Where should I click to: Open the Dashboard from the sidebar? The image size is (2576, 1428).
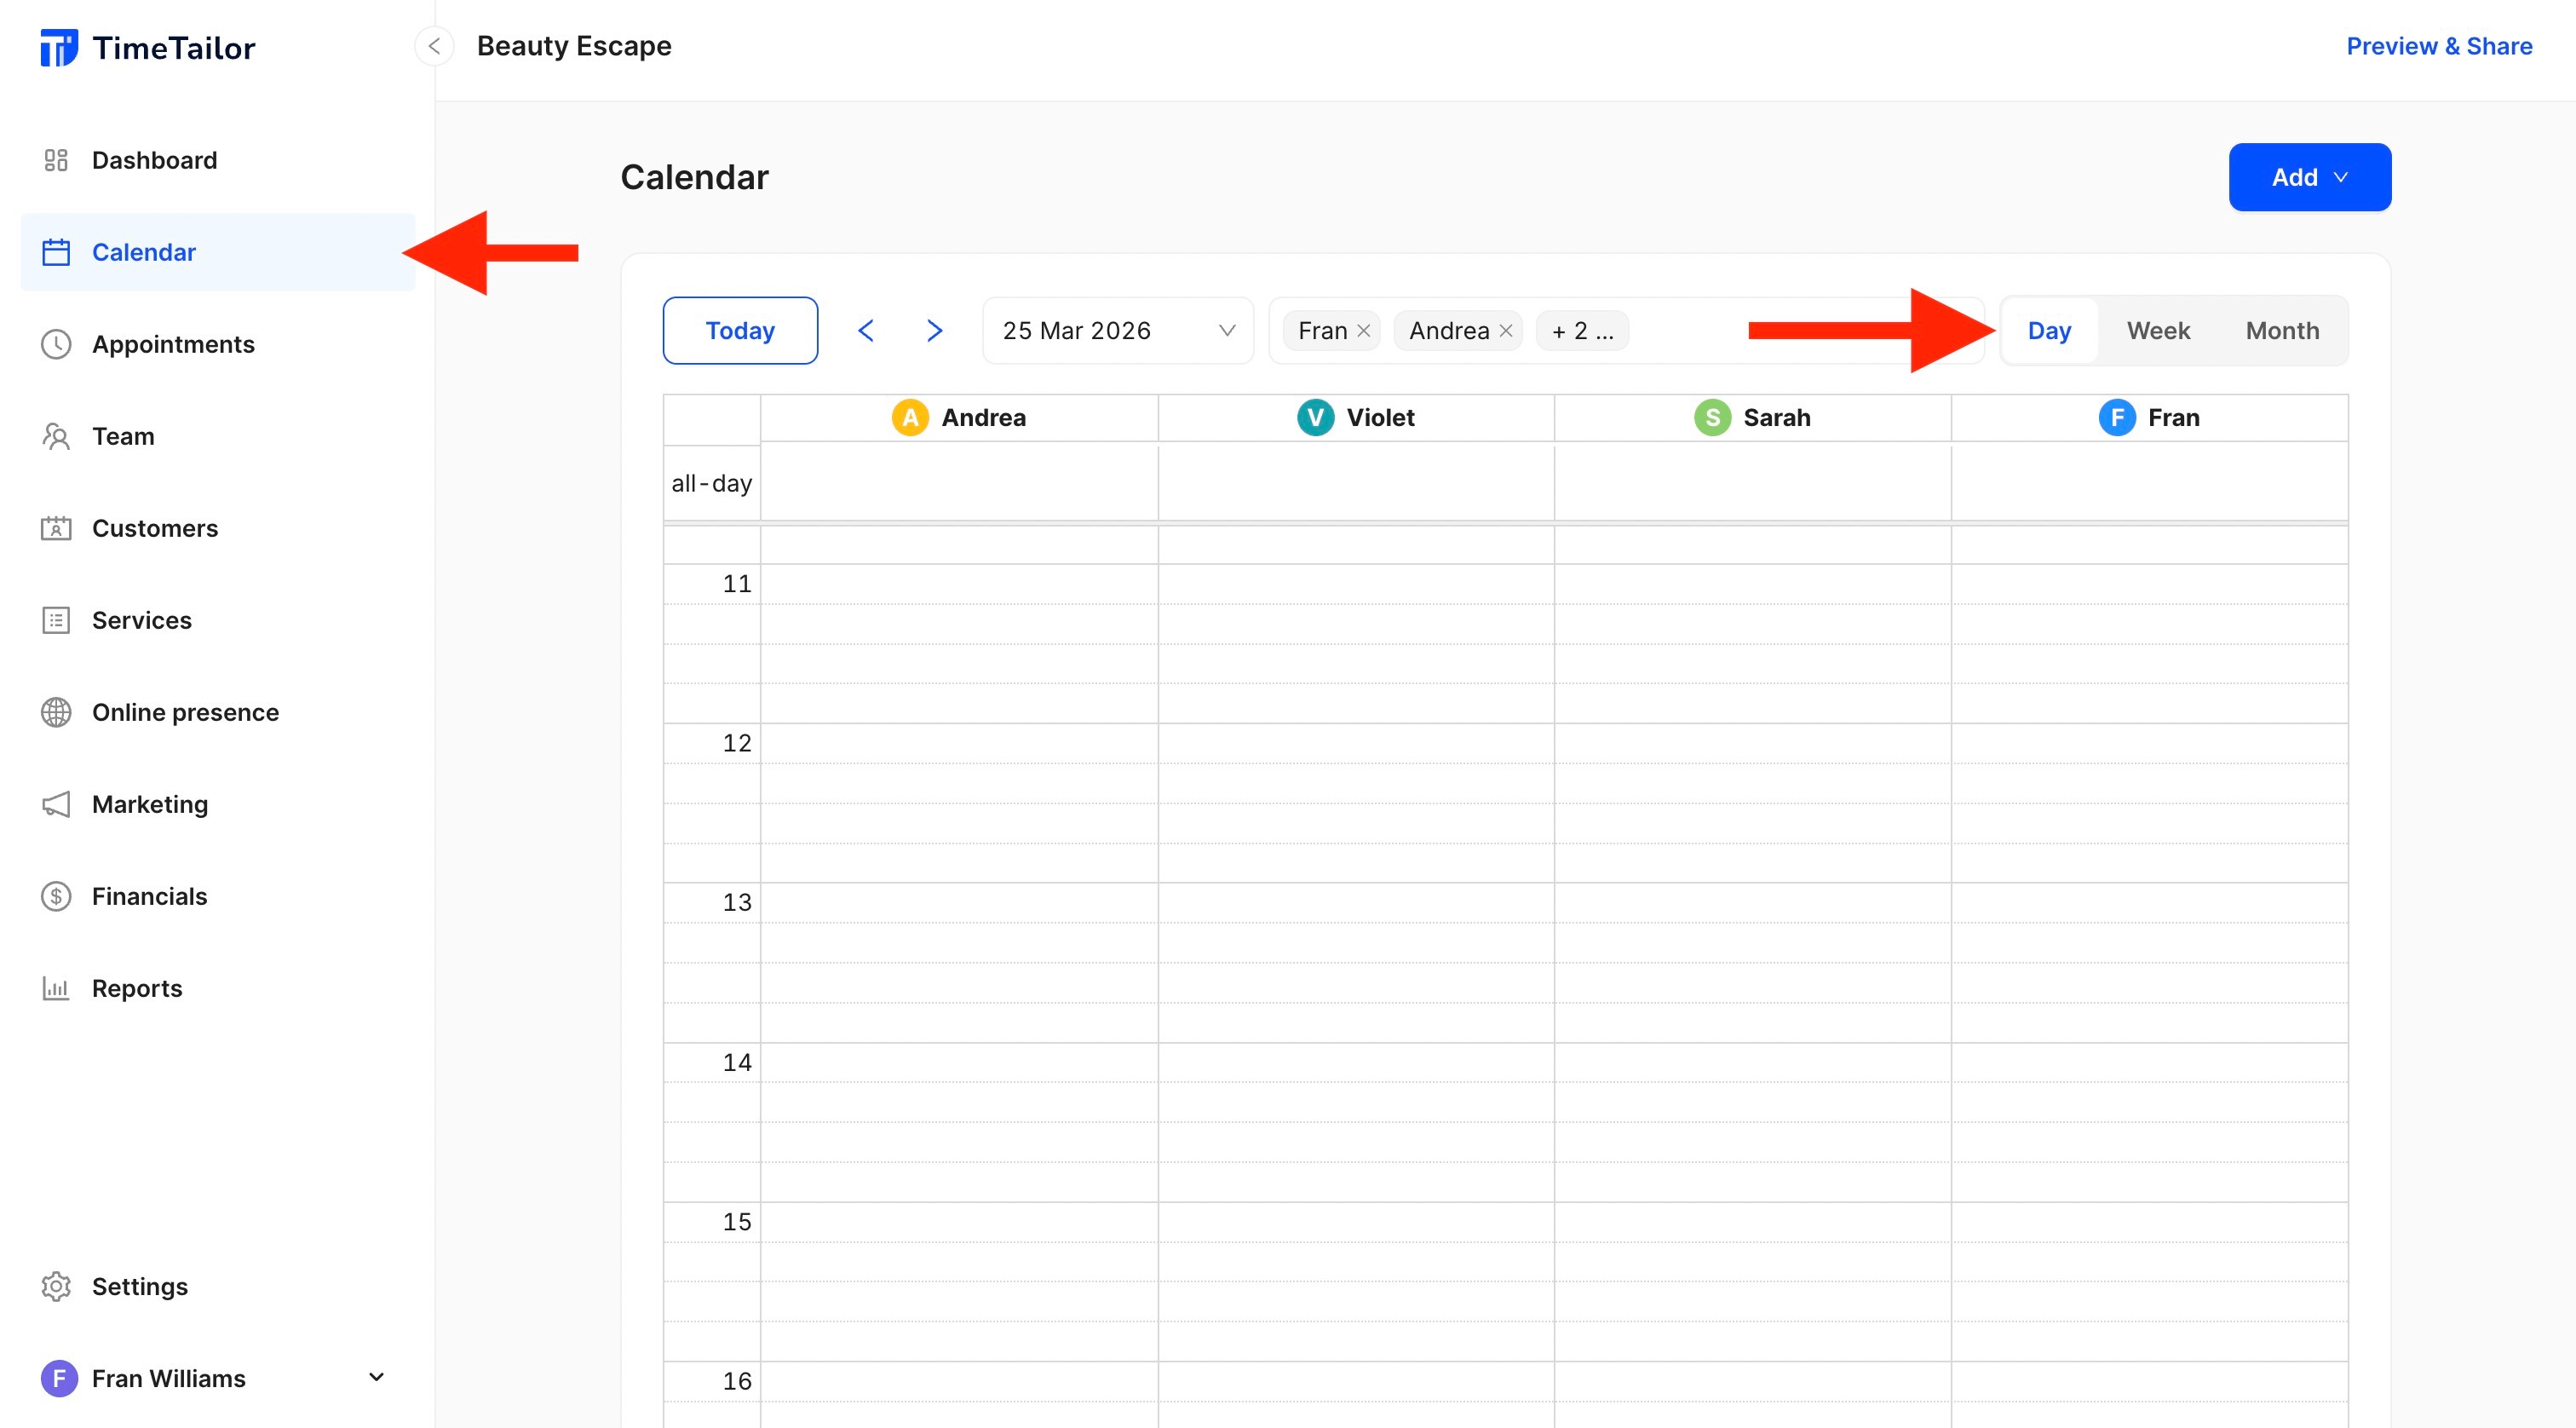[x=155, y=160]
